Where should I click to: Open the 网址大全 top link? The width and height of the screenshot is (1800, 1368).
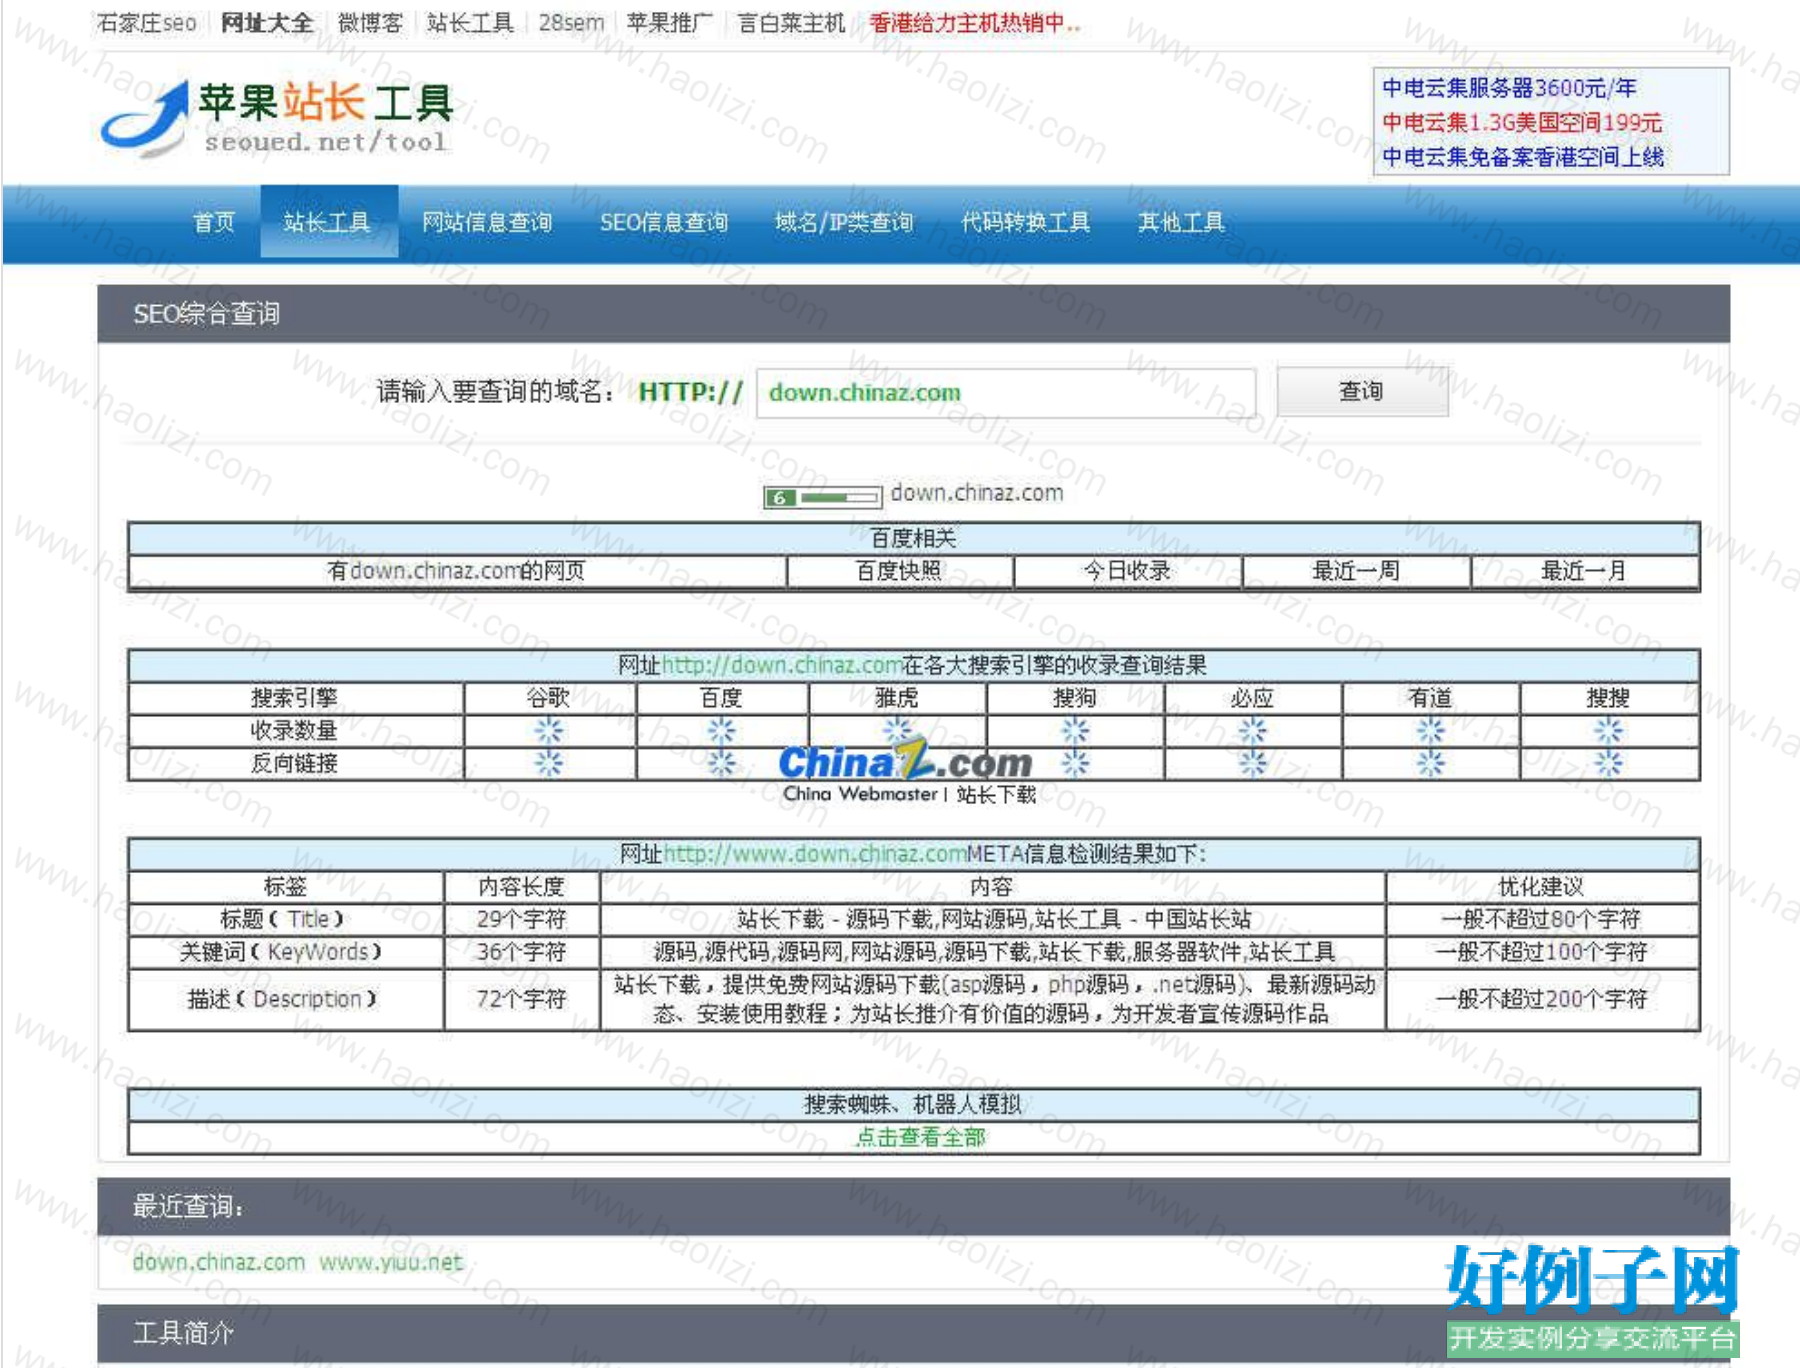(267, 23)
